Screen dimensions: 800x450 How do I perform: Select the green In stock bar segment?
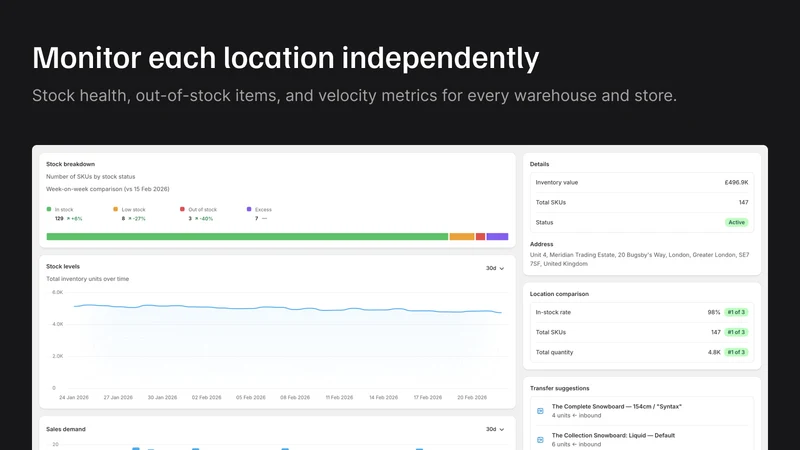247,237
